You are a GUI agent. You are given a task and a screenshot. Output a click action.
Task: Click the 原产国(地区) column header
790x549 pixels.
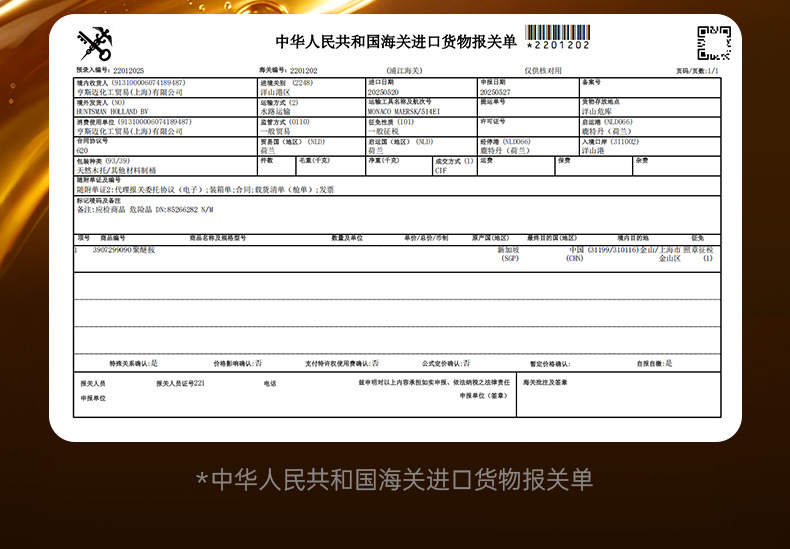(491, 238)
